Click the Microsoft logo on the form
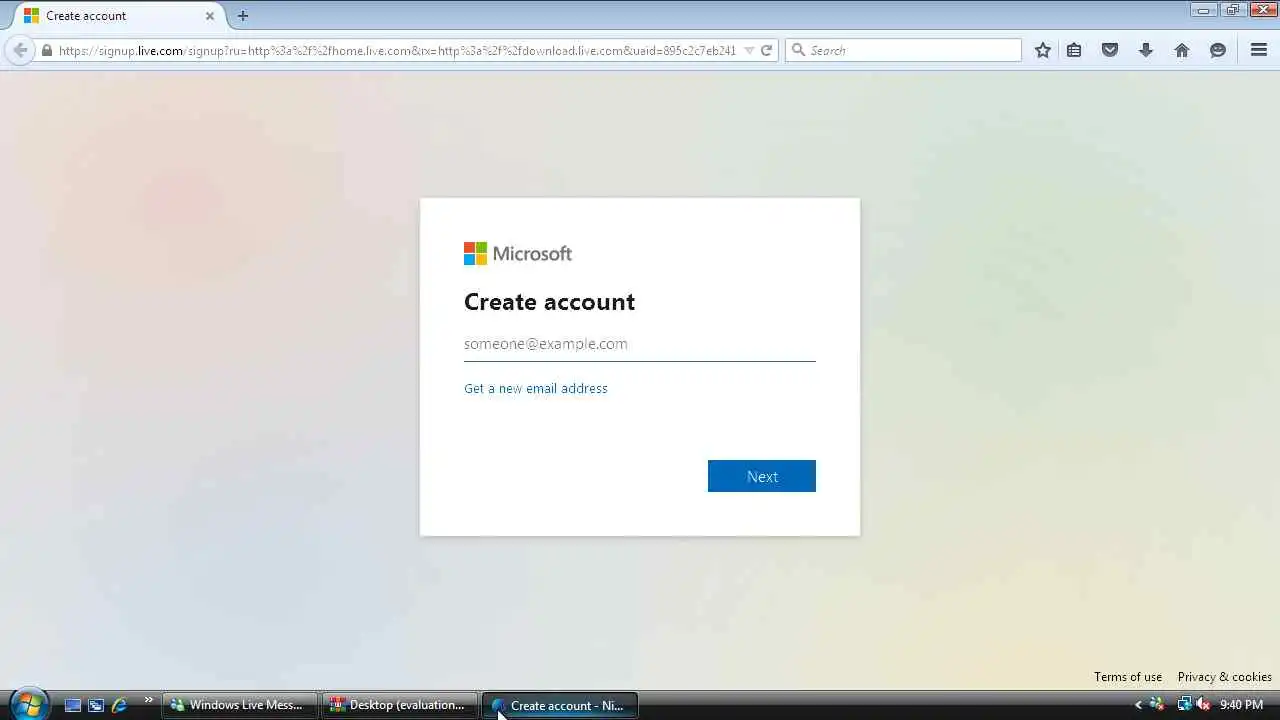The width and height of the screenshot is (1280, 720). point(518,254)
